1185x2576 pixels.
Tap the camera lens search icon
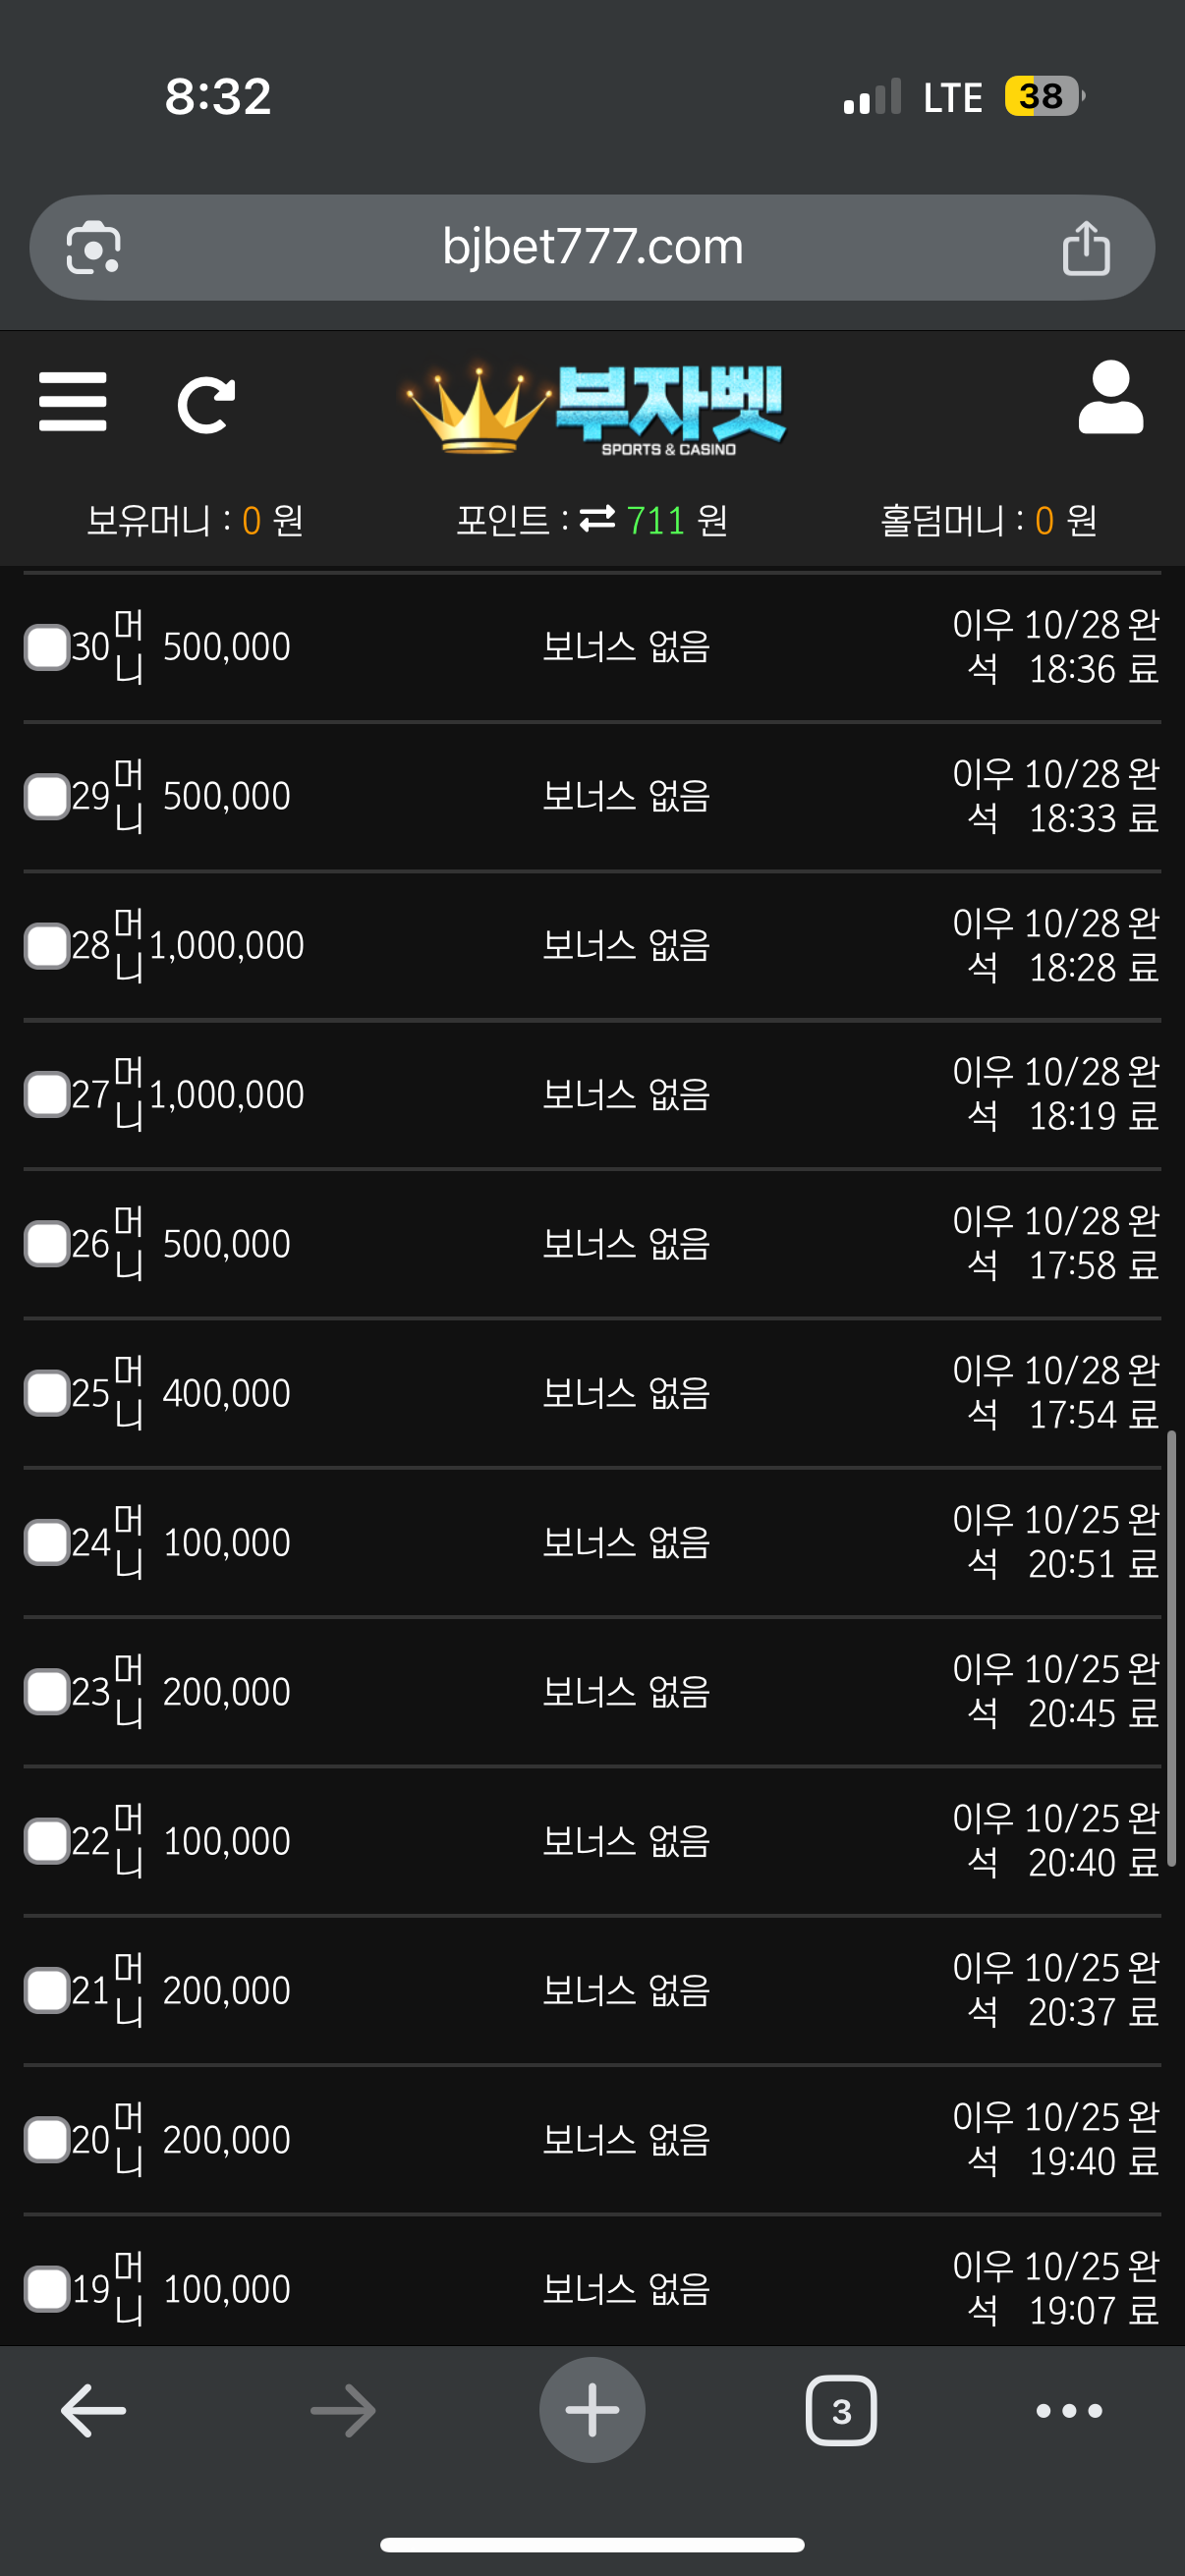(x=93, y=248)
